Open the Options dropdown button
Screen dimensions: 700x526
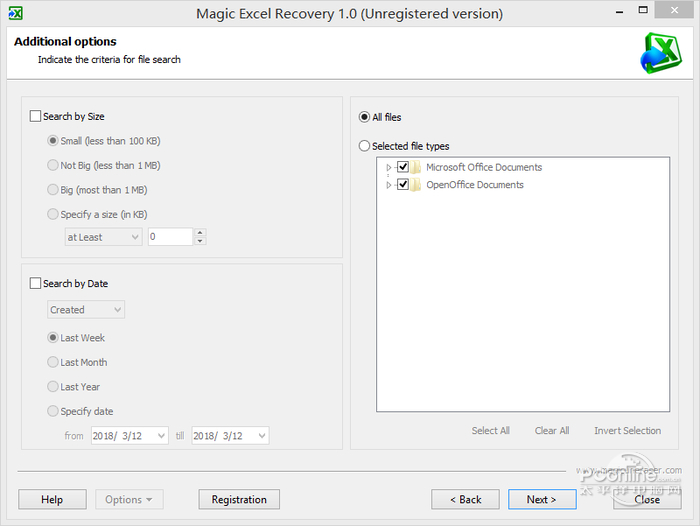click(129, 499)
